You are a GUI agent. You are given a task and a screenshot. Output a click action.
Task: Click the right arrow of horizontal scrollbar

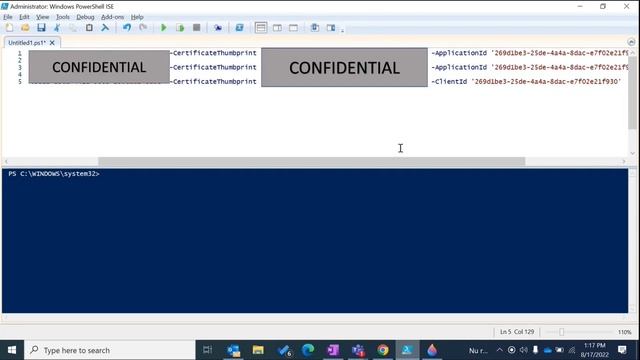point(624,162)
